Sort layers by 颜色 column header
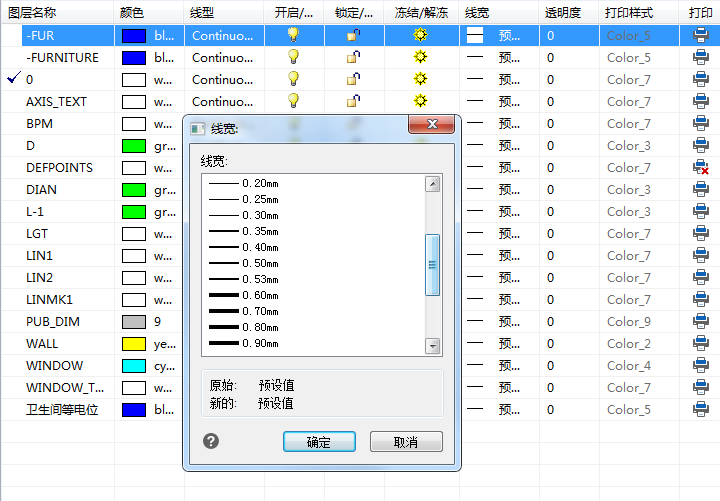The height and width of the screenshot is (501, 720). click(x=149, y=12)
